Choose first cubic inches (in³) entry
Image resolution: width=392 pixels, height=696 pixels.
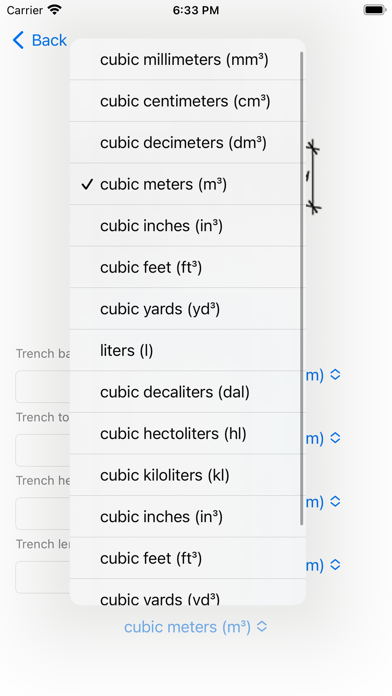click(188, 225)
